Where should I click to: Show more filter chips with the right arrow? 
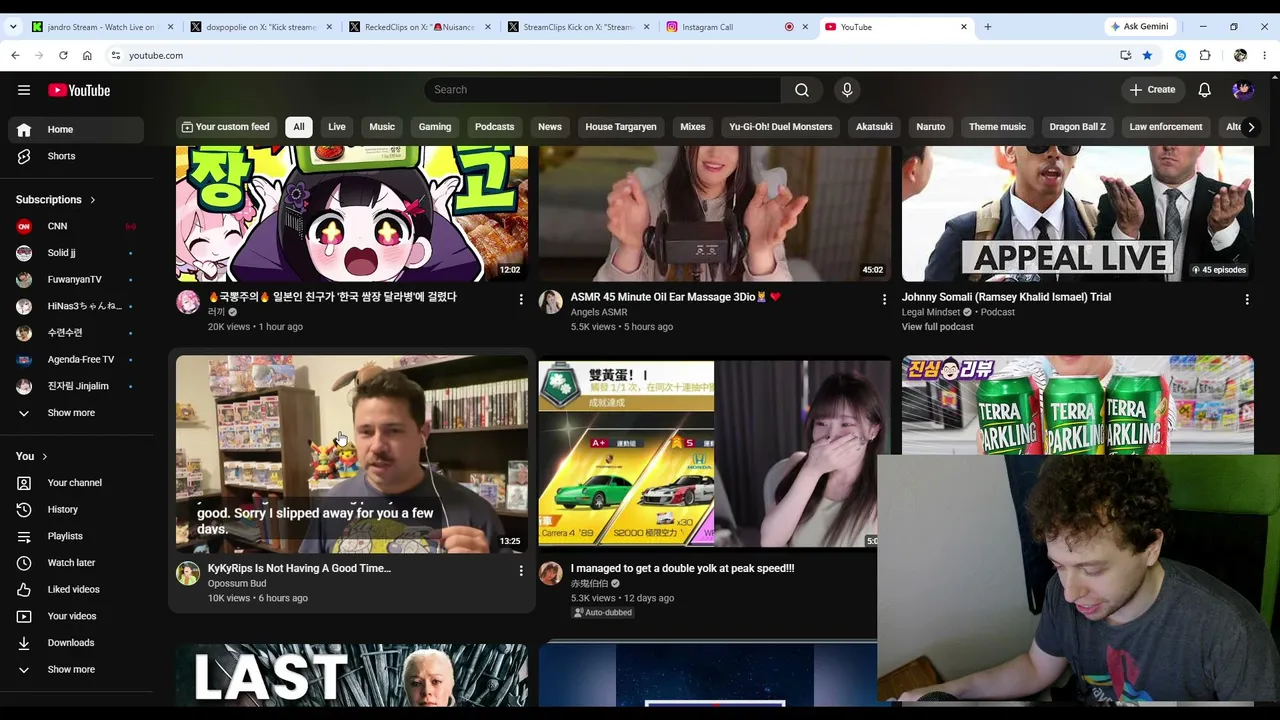[1251, 127]
